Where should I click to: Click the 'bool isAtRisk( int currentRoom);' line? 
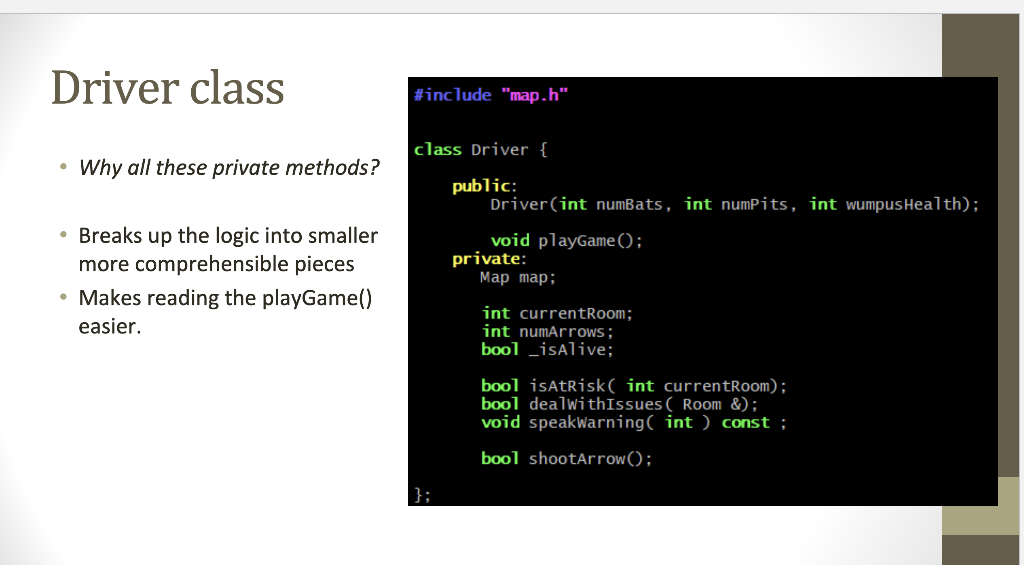point(634,386)
